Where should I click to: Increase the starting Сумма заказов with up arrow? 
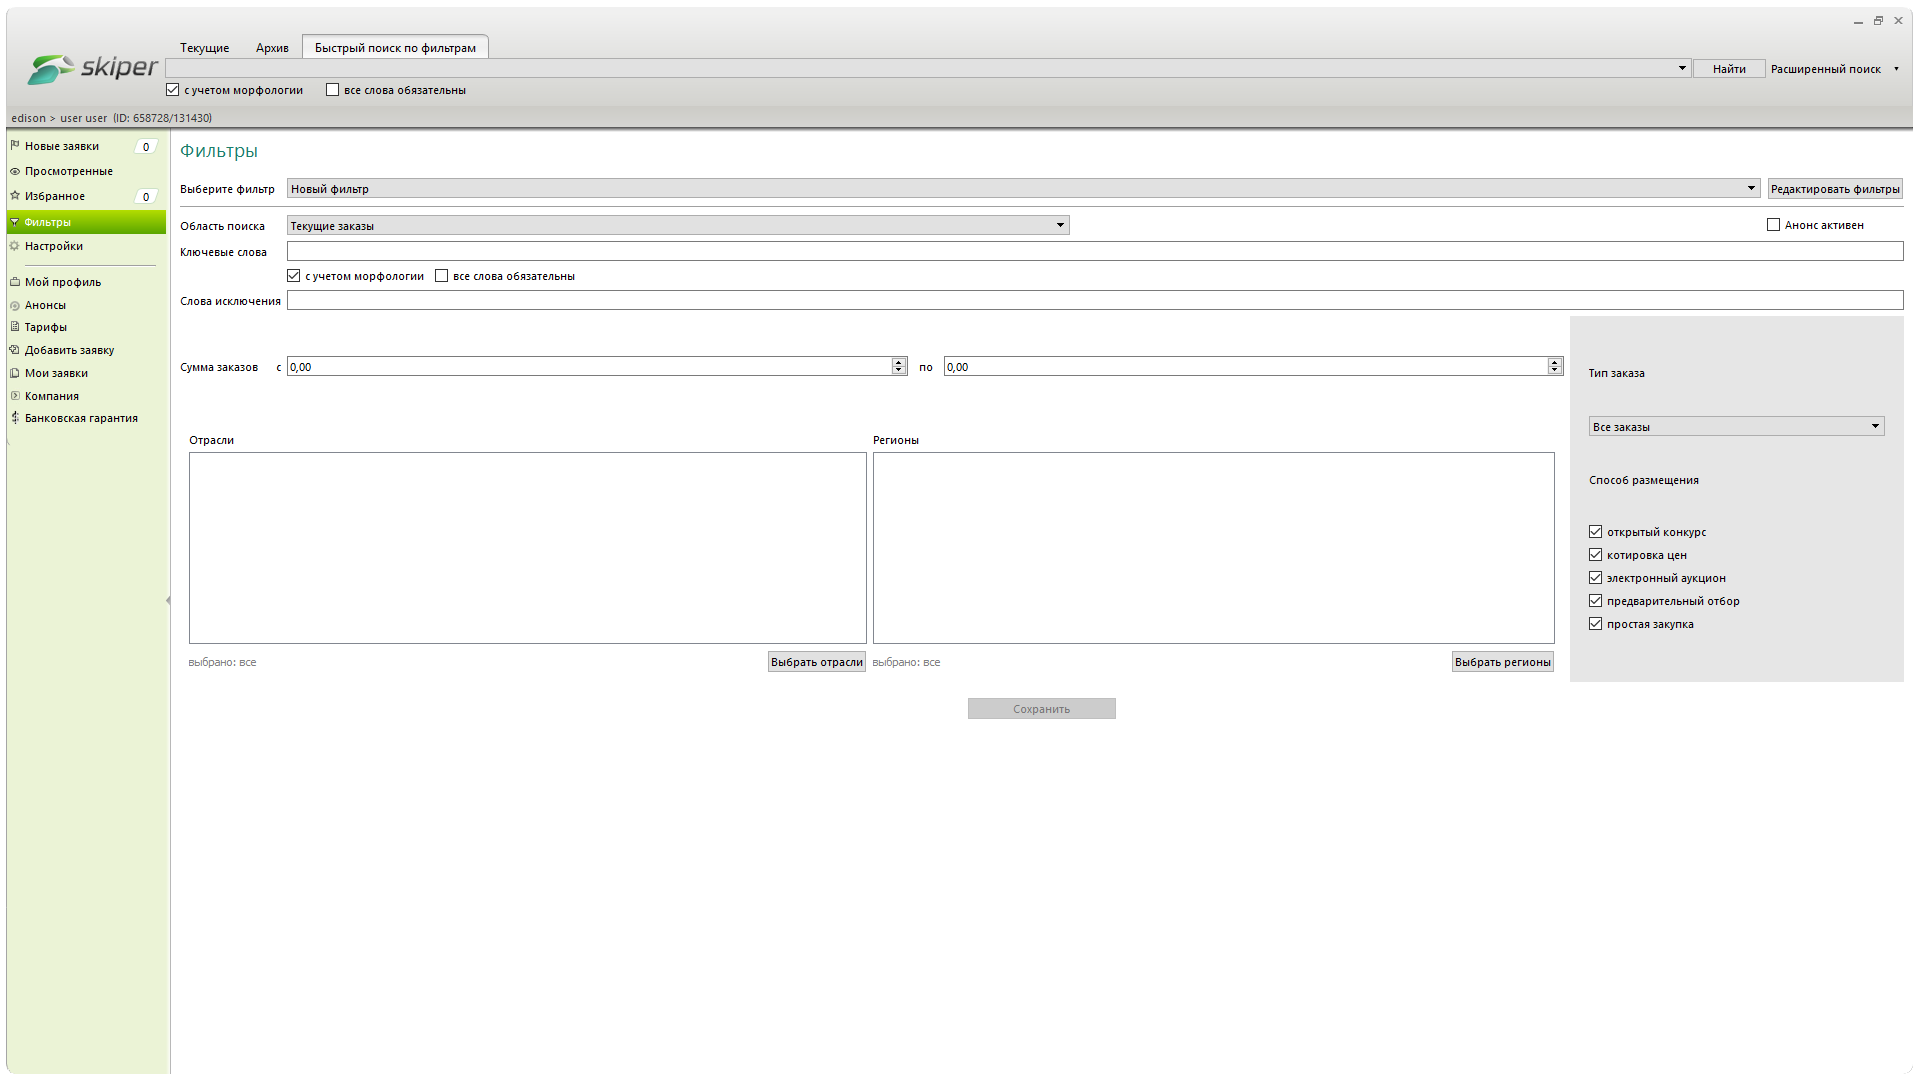pyautogui.click(x=898, y=362)
